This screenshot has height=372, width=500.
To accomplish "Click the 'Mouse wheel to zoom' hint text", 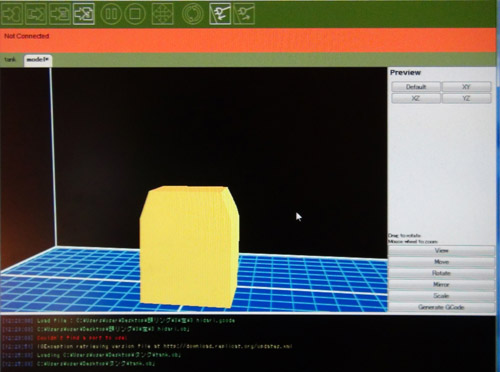I will (x=413, y=241).
